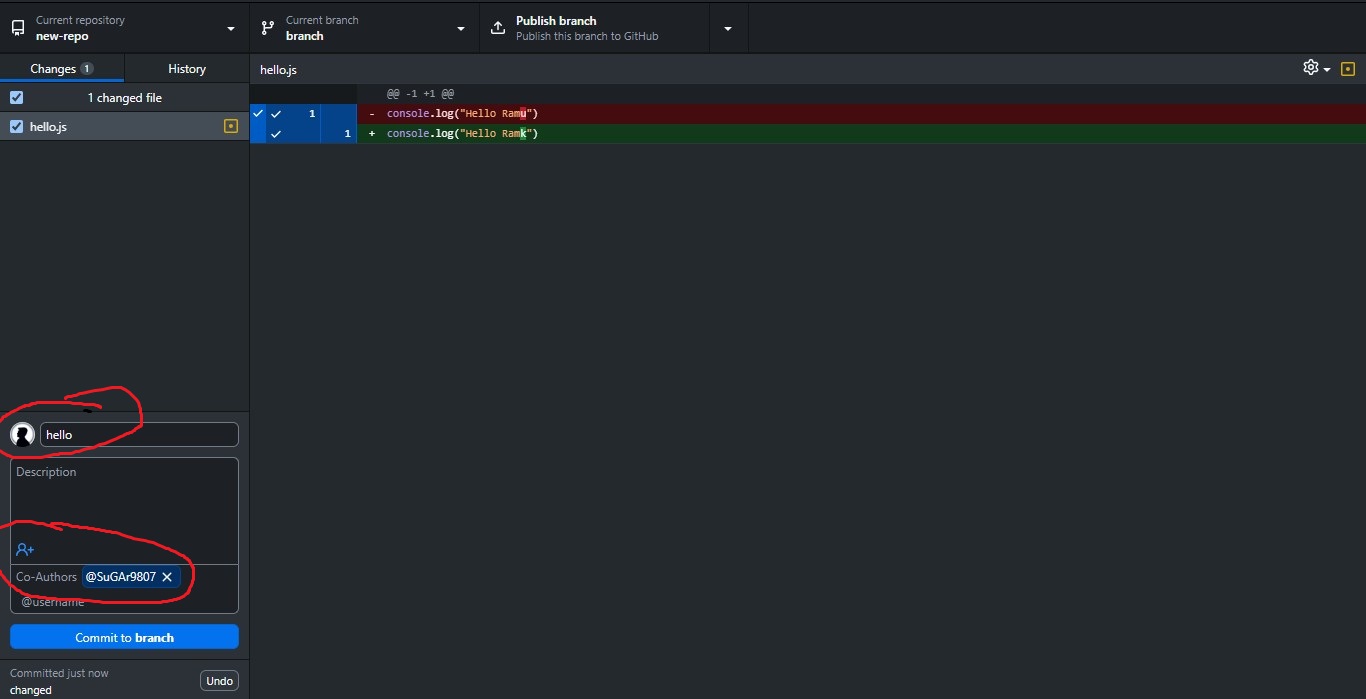Viewport: 1366px width, 699px height.
Task: Click the repository icon beside new-repo
Action: click(18, 28)
